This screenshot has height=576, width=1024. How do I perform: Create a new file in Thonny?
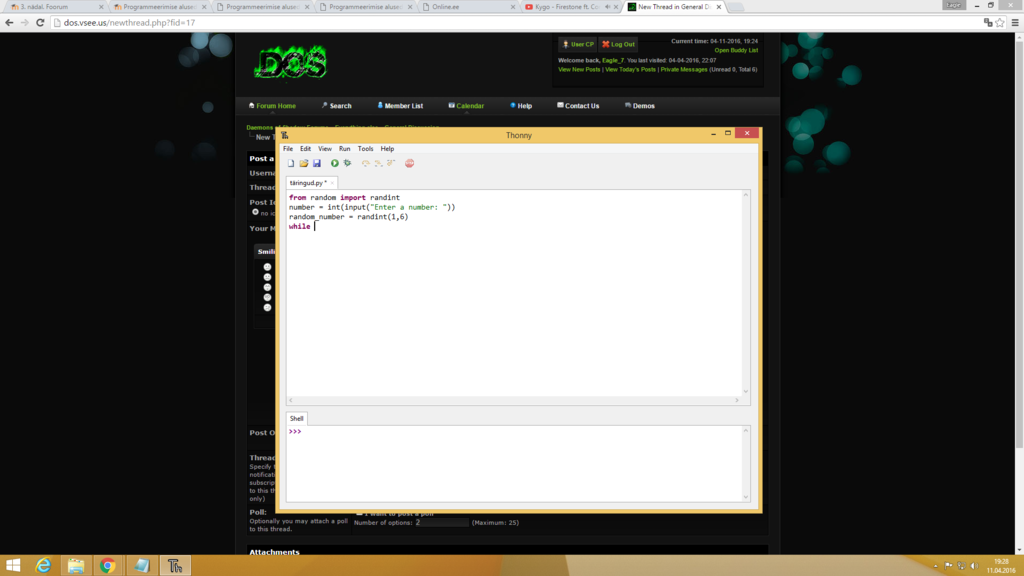click(x=291, y=163)
